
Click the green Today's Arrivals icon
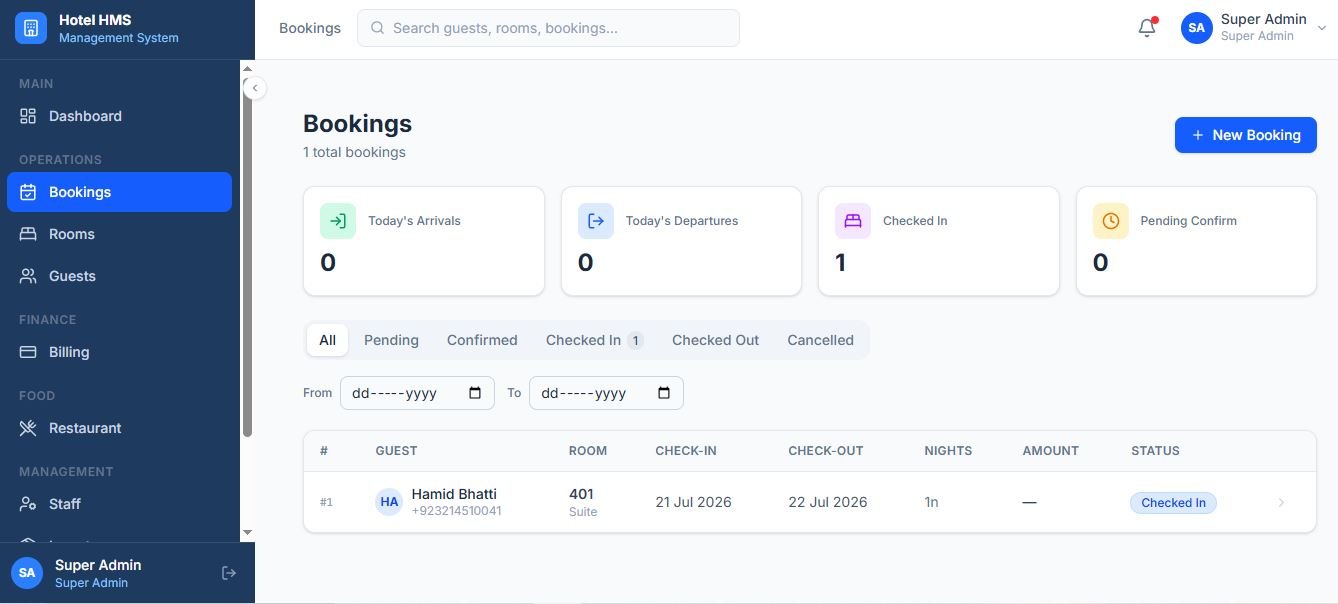pos(338,221)
